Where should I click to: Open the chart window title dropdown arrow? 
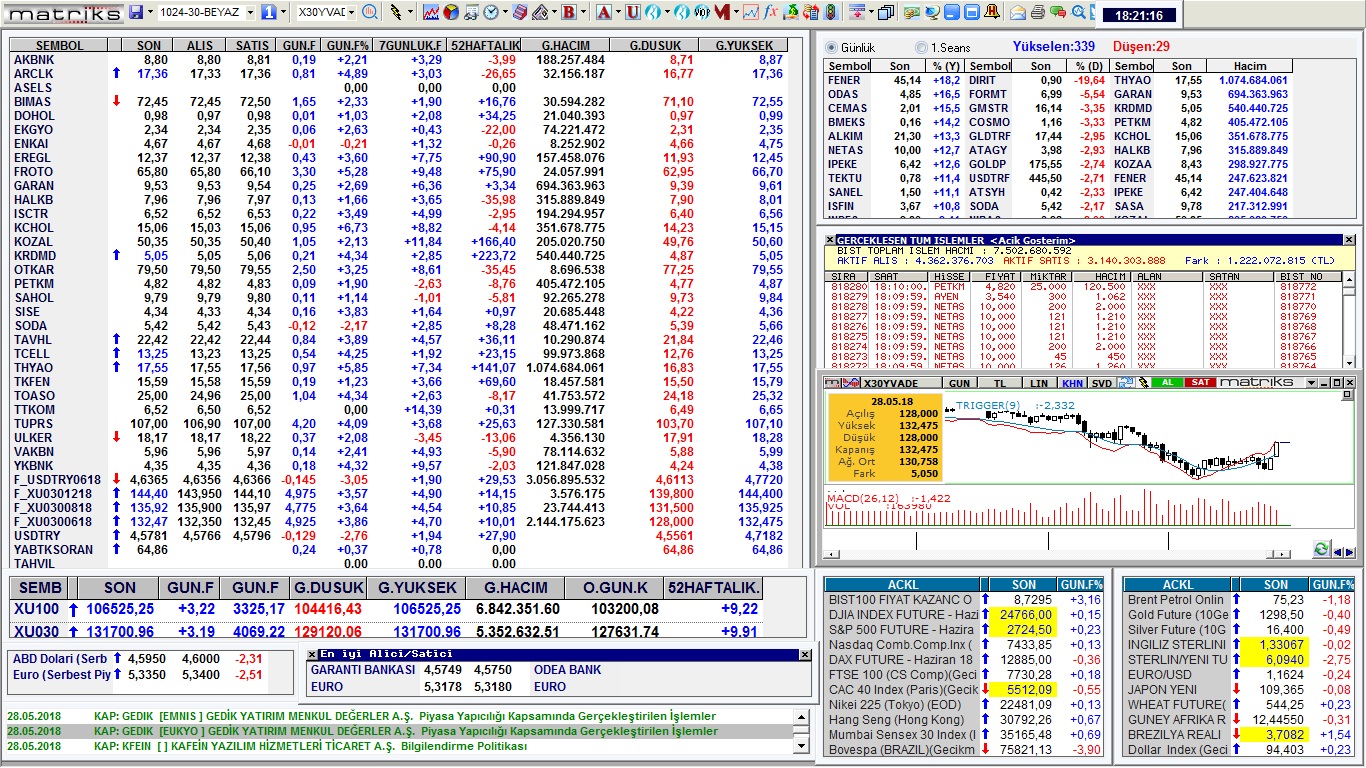[1311, 383]
